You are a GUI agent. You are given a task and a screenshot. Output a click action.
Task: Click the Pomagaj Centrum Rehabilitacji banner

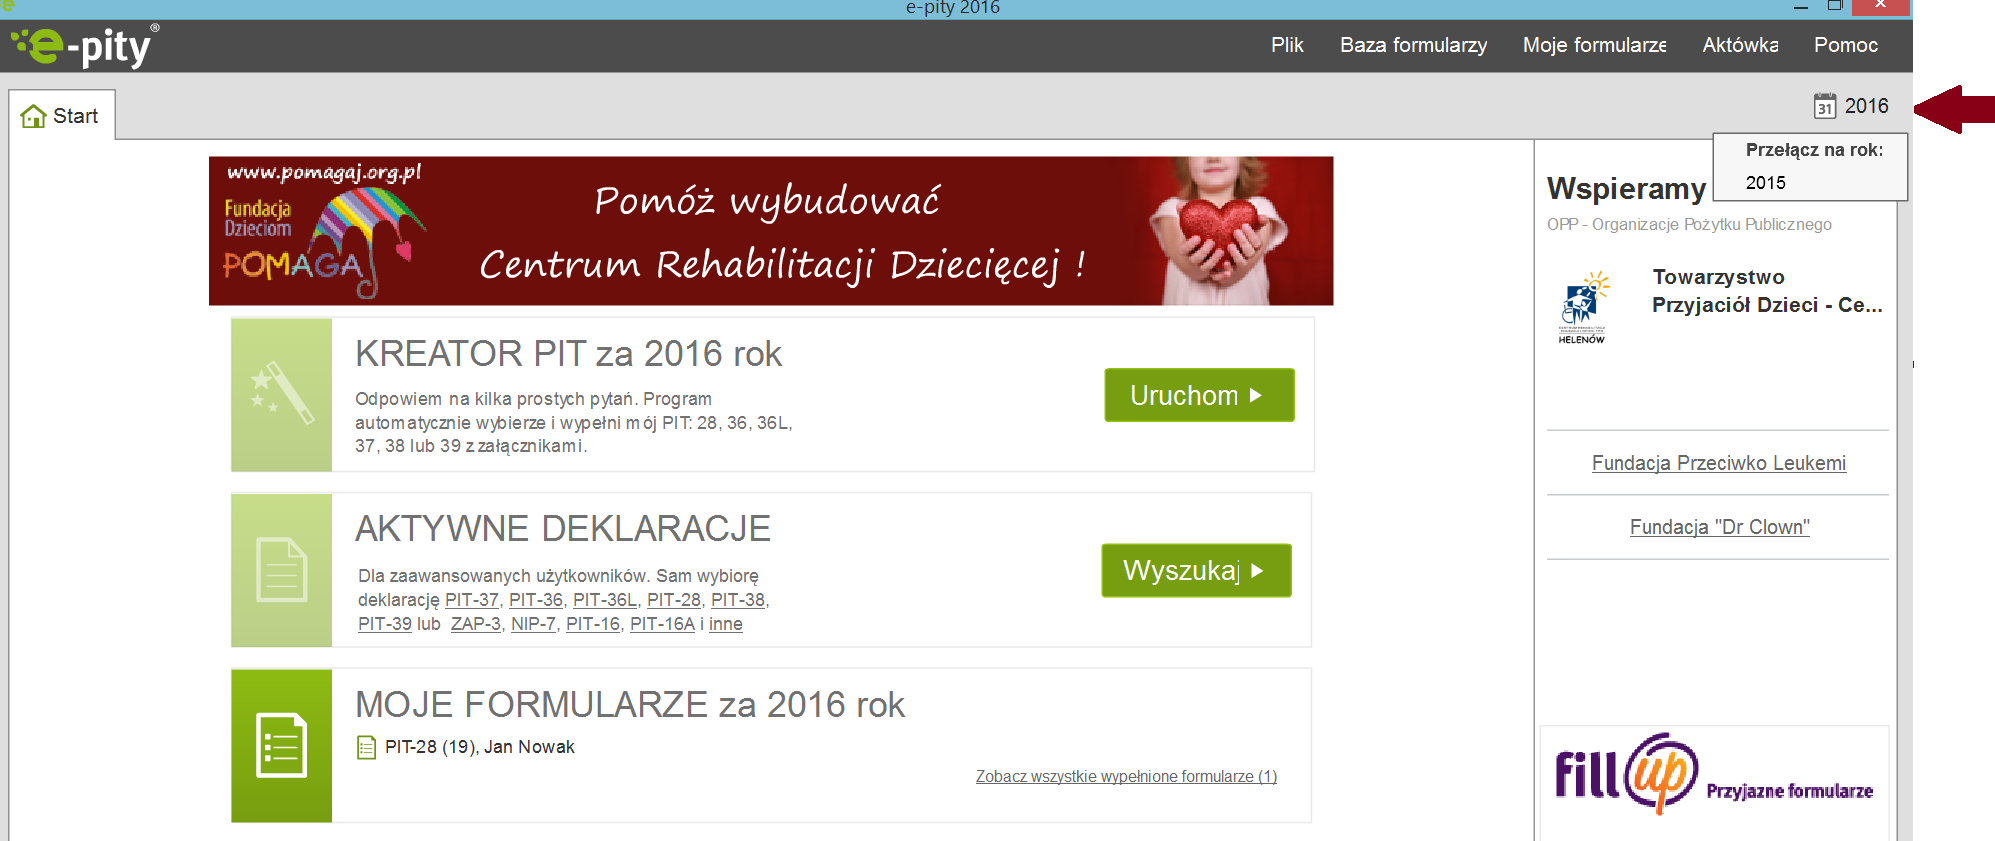(x=770, y=231)
